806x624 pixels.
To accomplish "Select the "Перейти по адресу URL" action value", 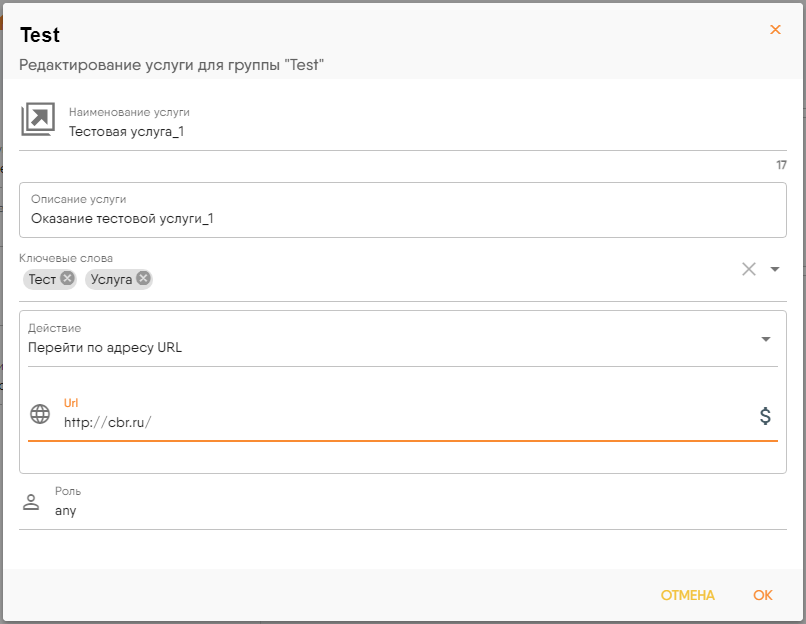I will click(x=105, y=348).
